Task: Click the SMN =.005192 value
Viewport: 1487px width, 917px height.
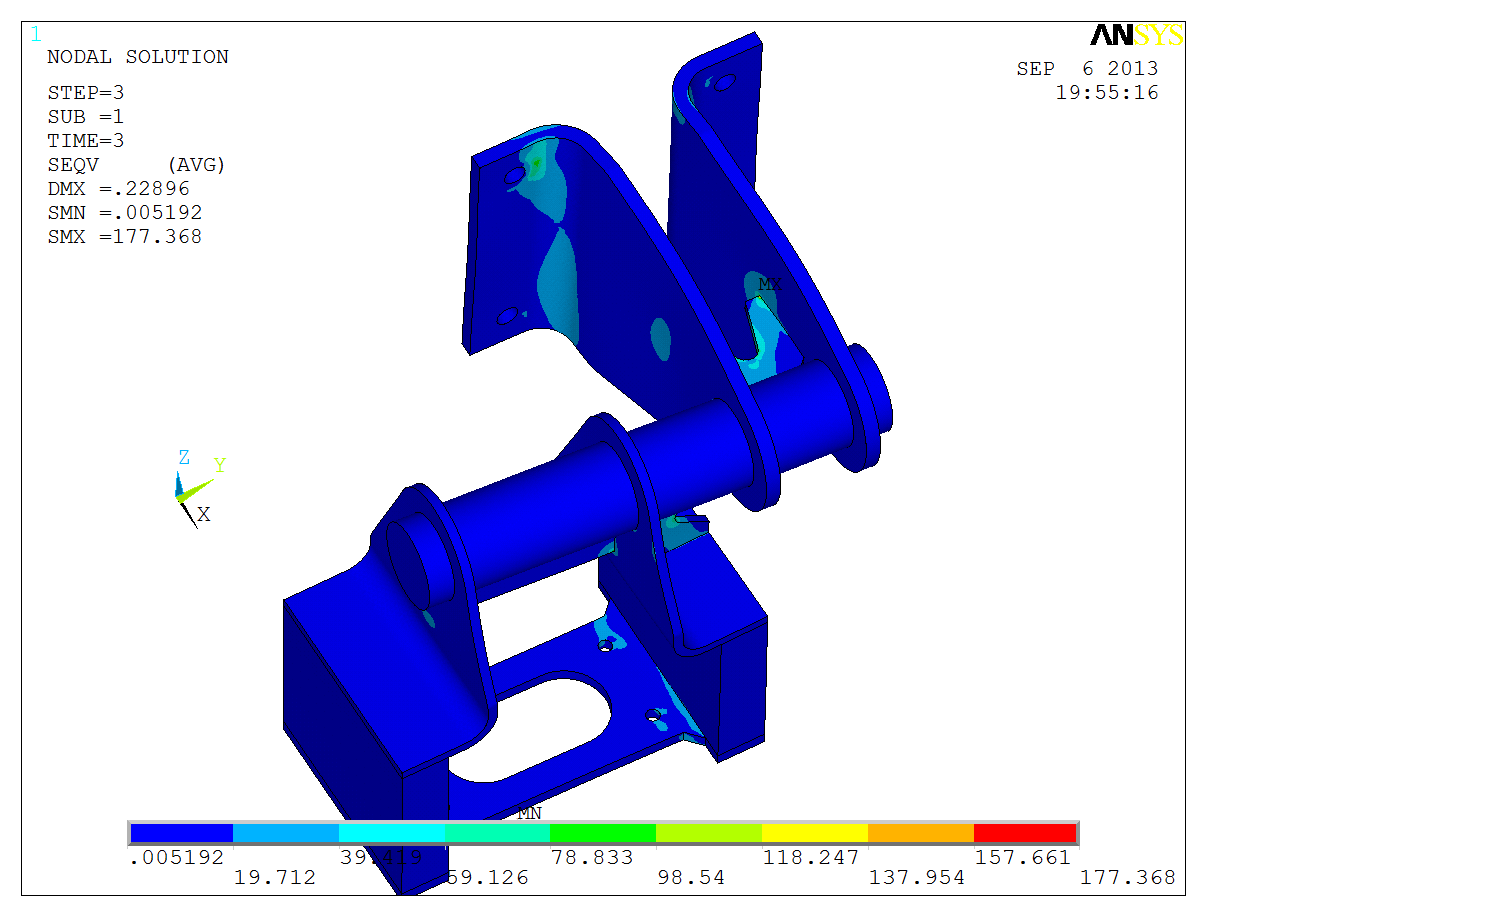Action: click(x=125, y=213)
